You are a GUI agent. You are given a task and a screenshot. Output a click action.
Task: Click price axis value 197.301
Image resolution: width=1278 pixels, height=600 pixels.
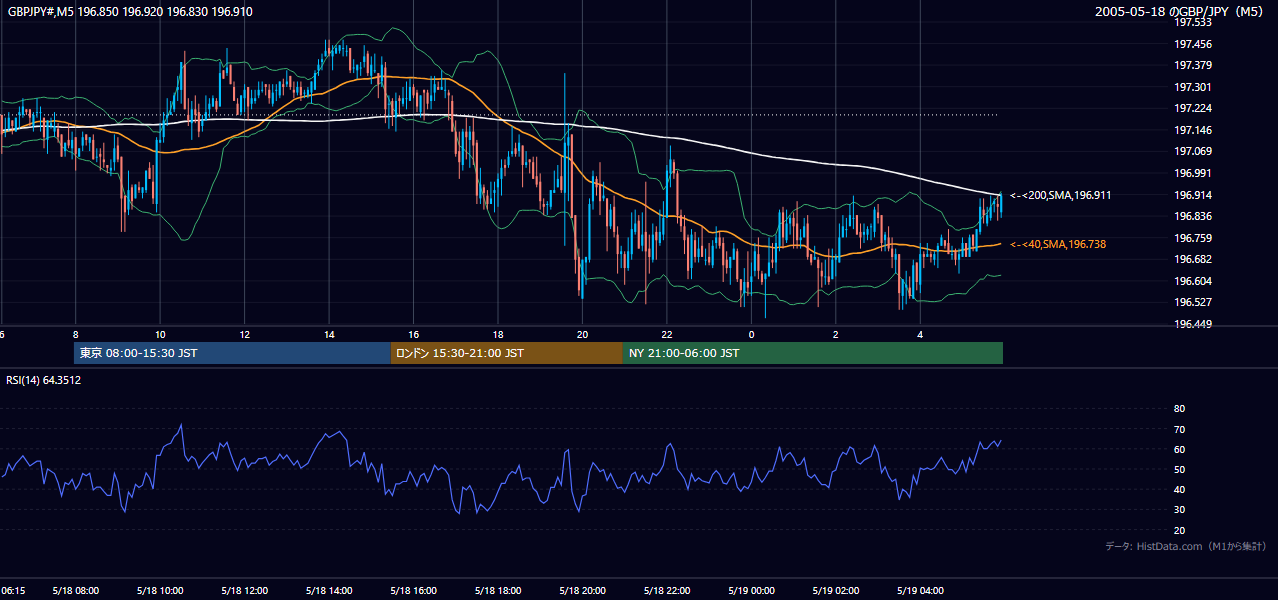1192,87
